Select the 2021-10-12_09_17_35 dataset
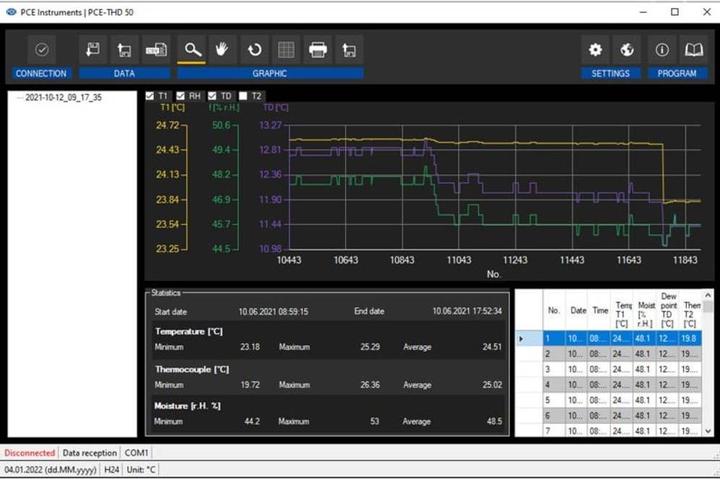This screenshot has height=479, width=720. click(x=63, y=97)
